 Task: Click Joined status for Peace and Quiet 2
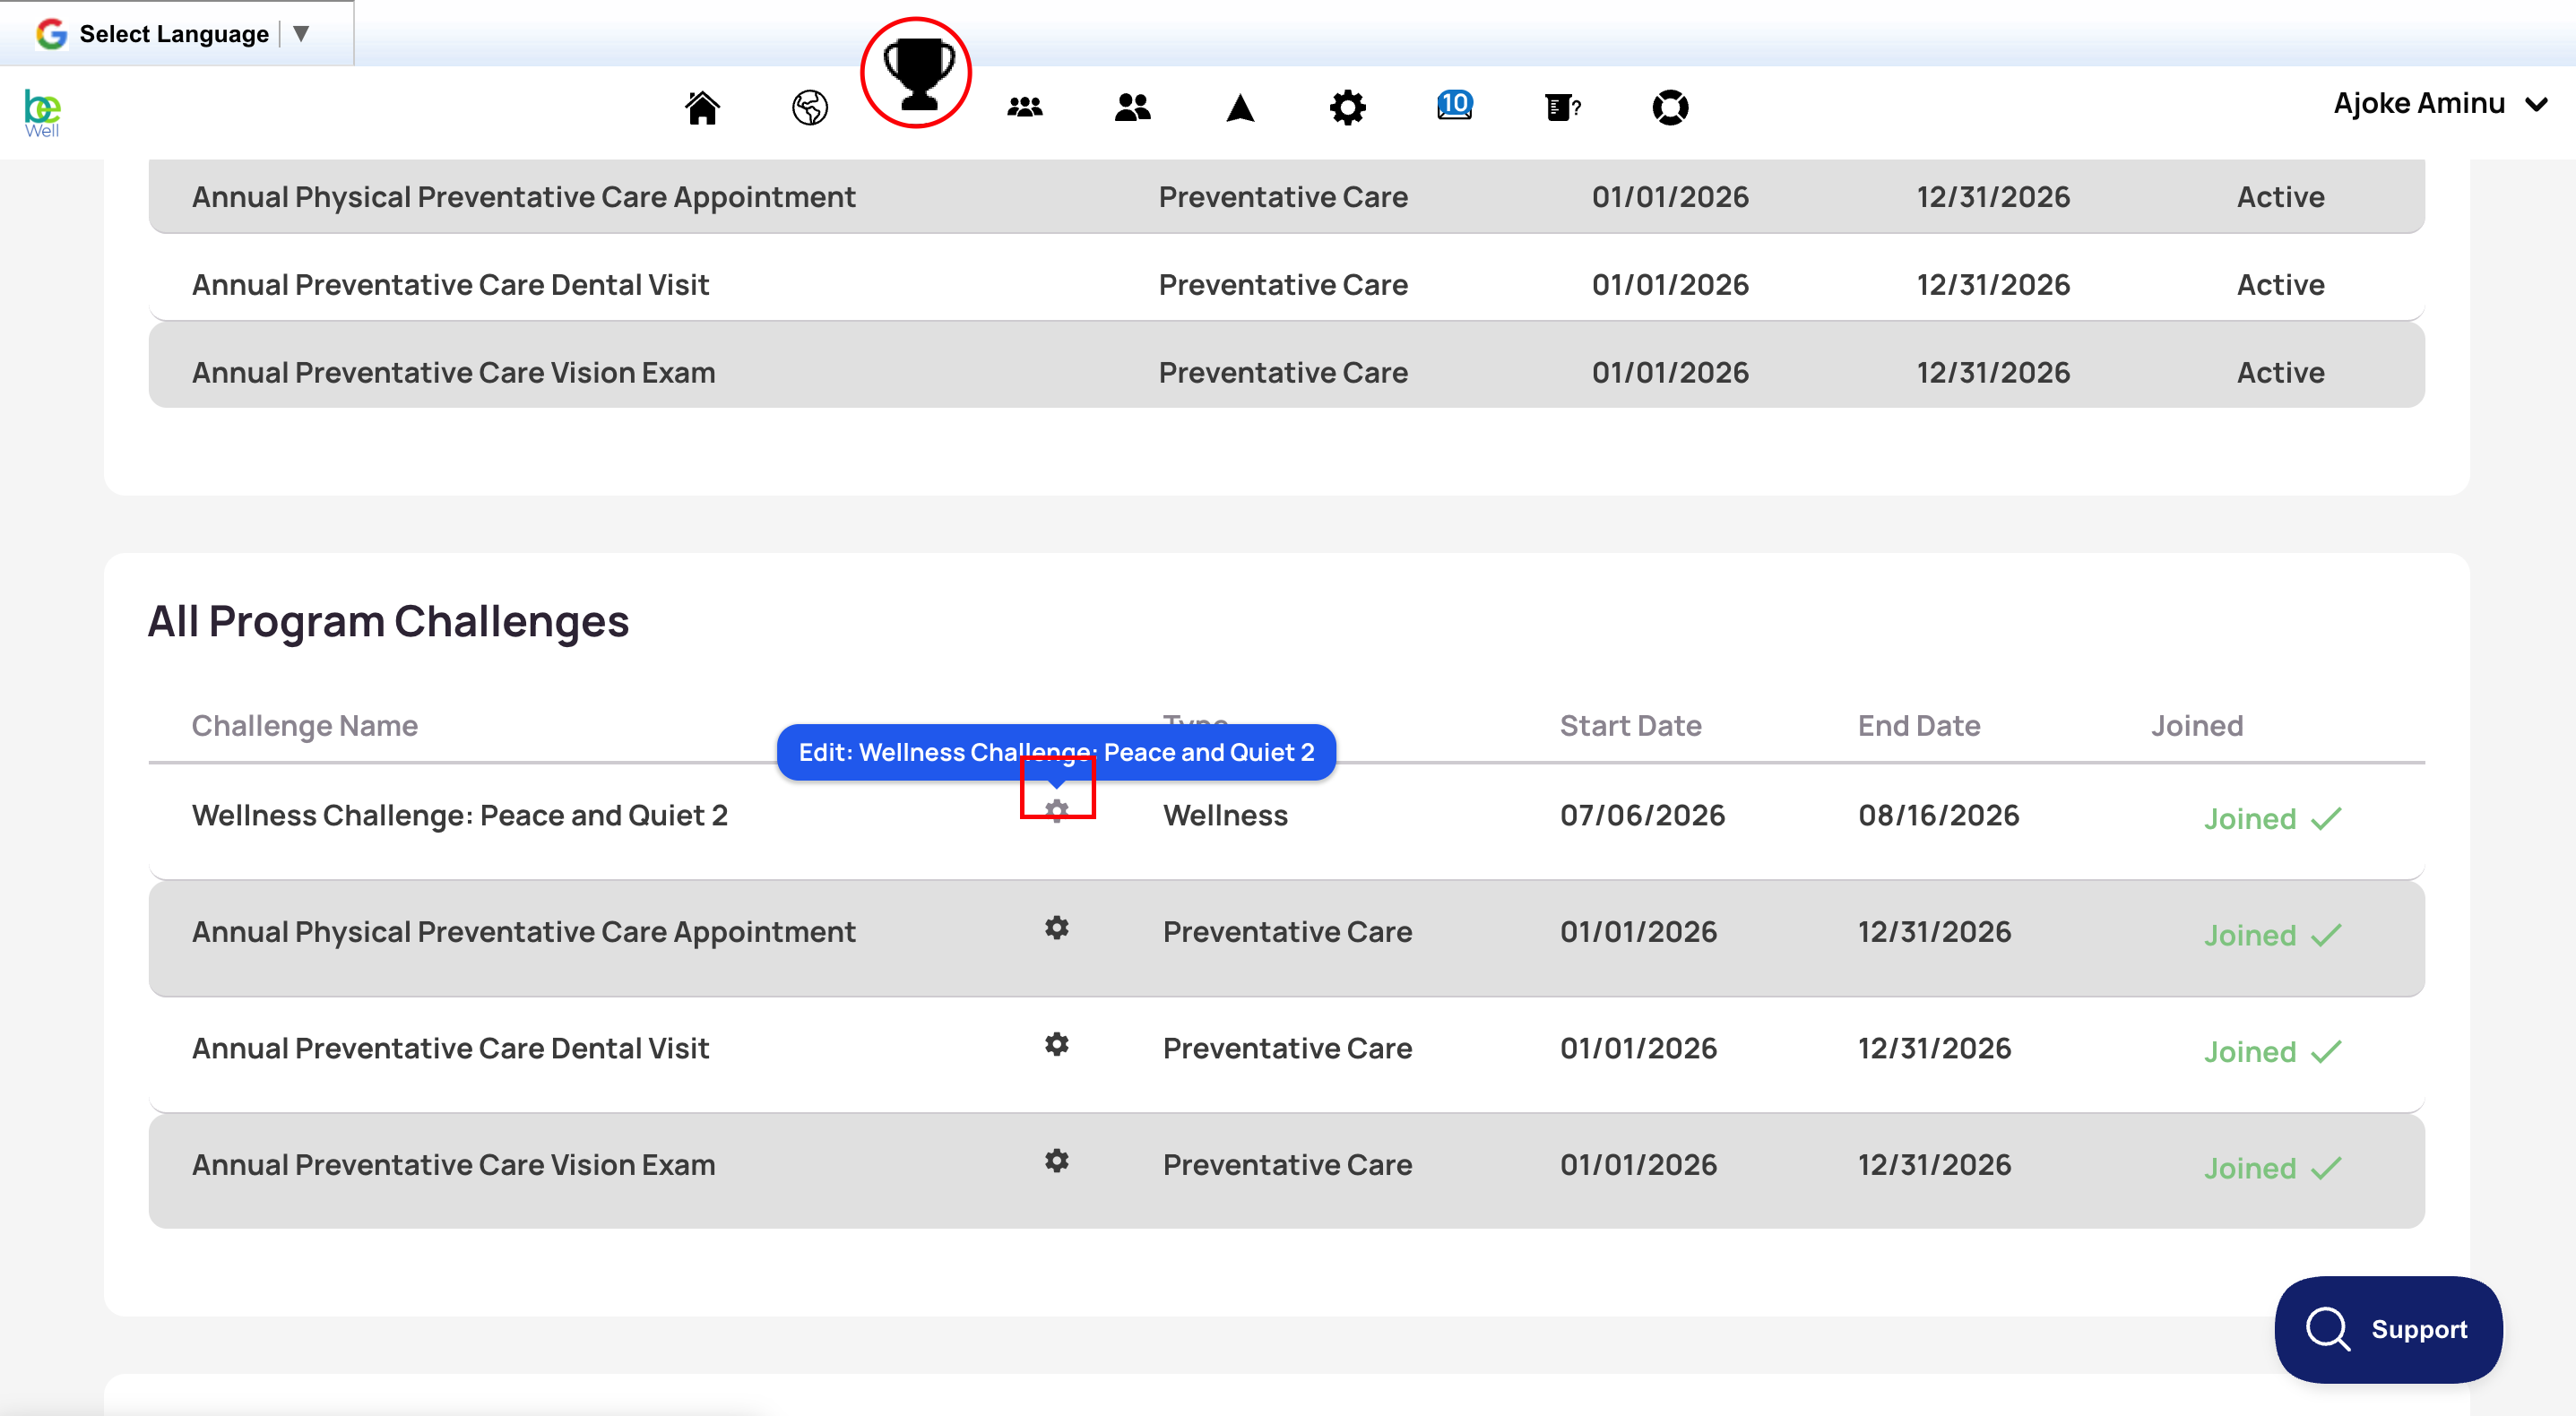[x=2272, y=819]
